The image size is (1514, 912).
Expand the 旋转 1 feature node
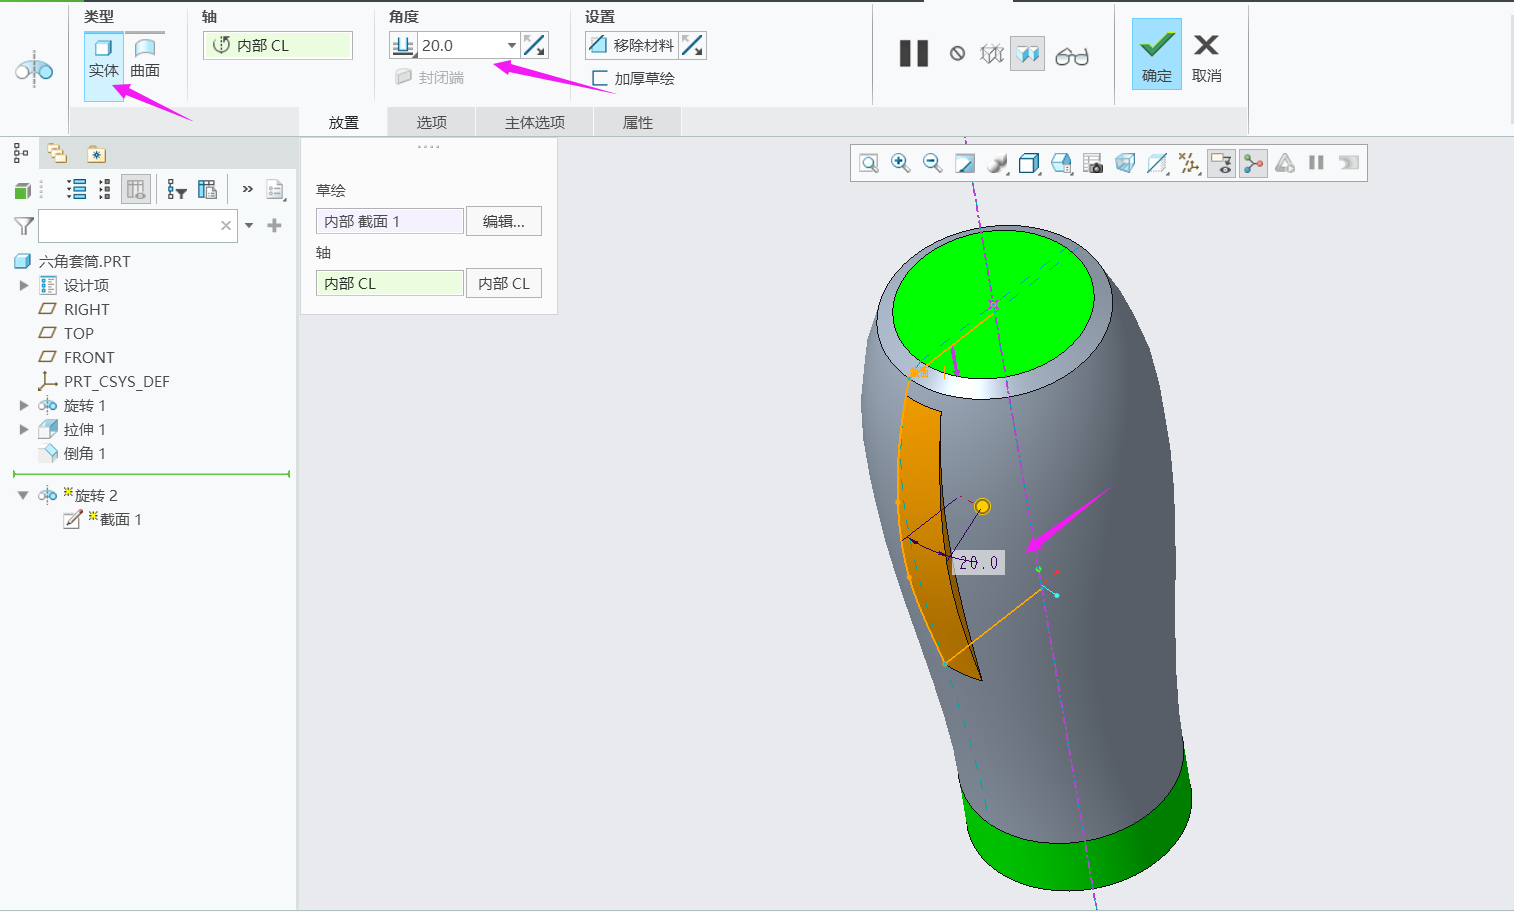click(x=24, y=405)
